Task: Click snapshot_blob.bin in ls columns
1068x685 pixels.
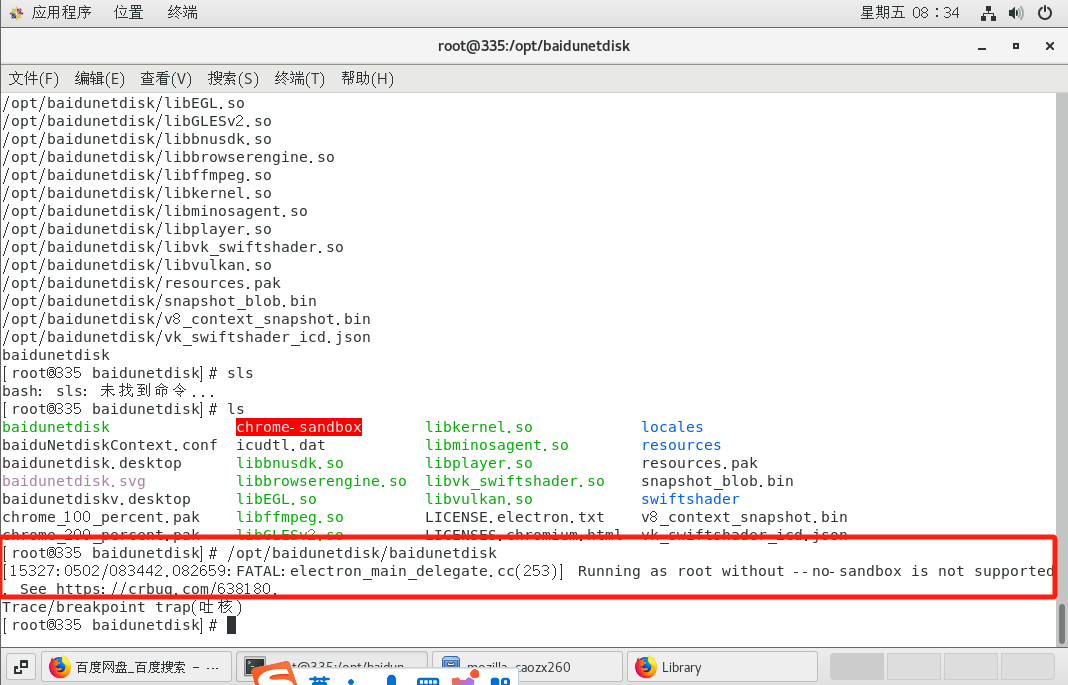Action: (717, 481)
